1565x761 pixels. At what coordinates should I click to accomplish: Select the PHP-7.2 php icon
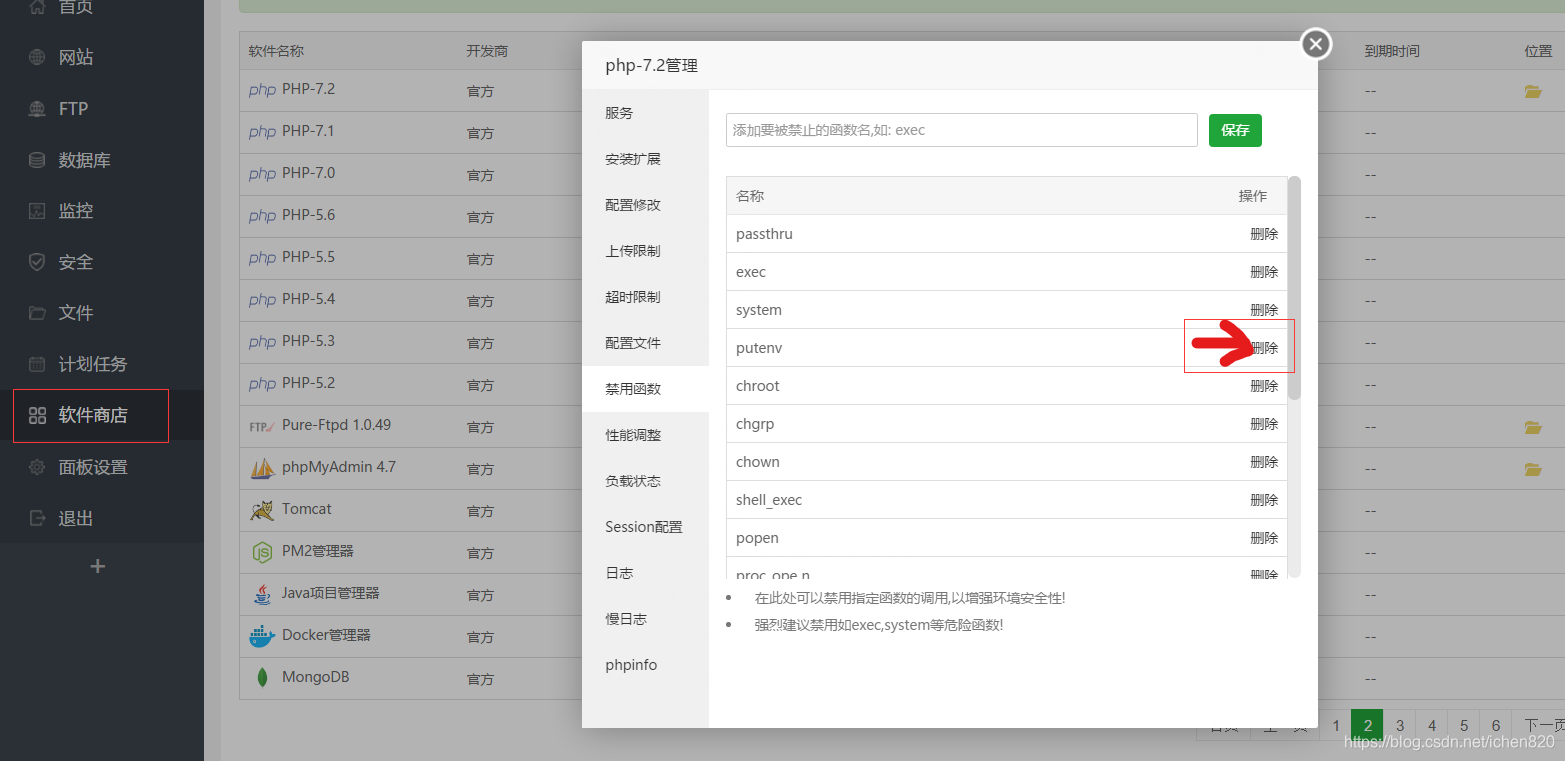pos(261,89)
